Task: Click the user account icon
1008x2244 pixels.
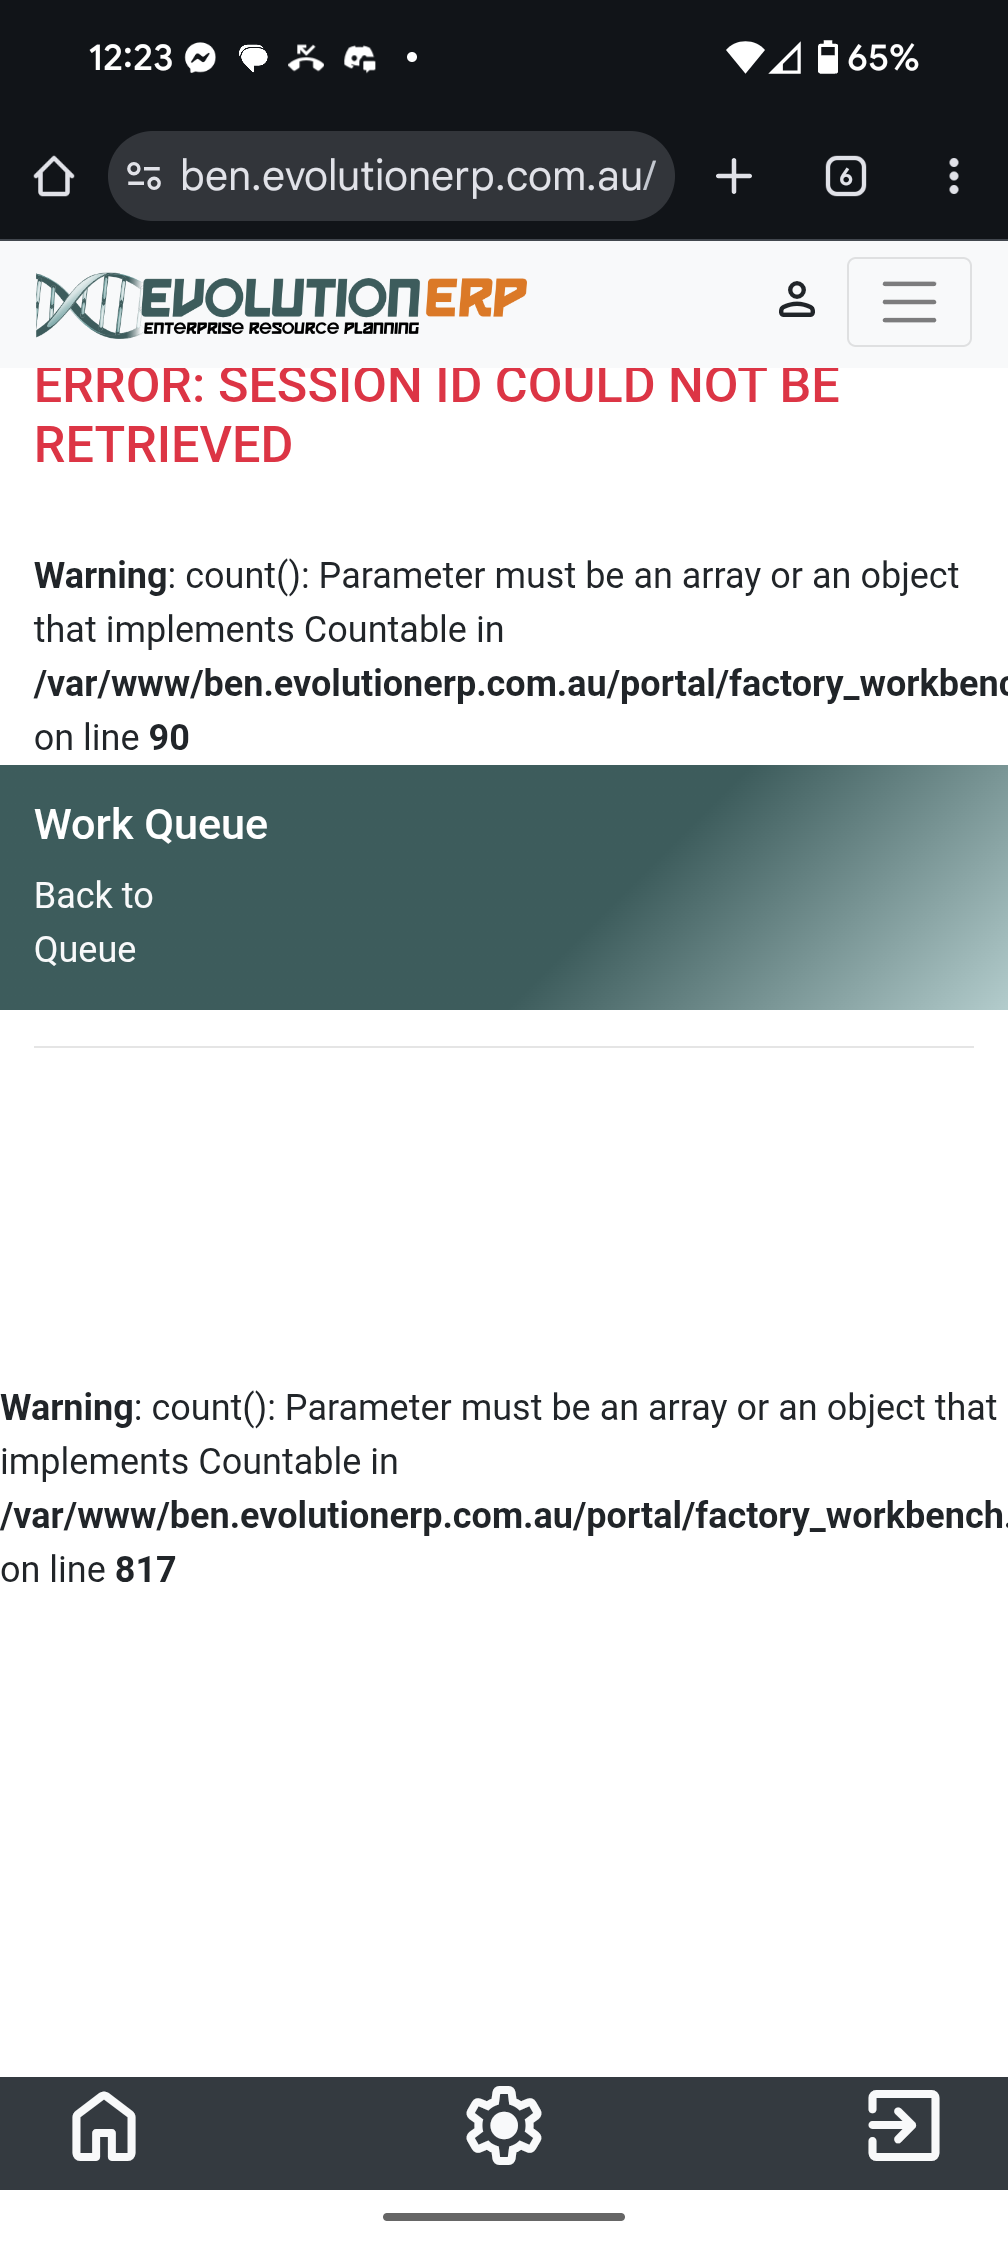Action: pyautogui.click(x=796, y=301)
